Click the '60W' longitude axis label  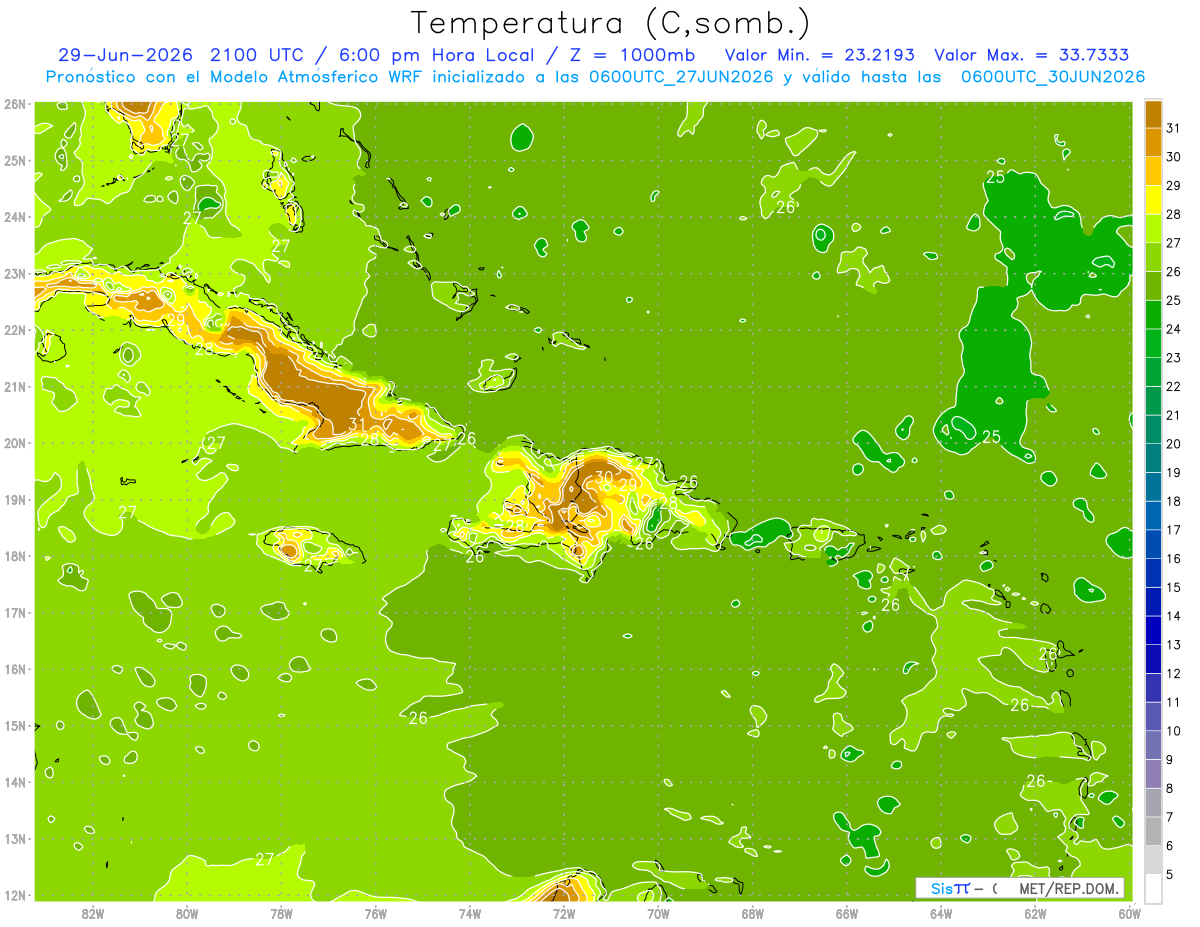[x=1129, y=913]
